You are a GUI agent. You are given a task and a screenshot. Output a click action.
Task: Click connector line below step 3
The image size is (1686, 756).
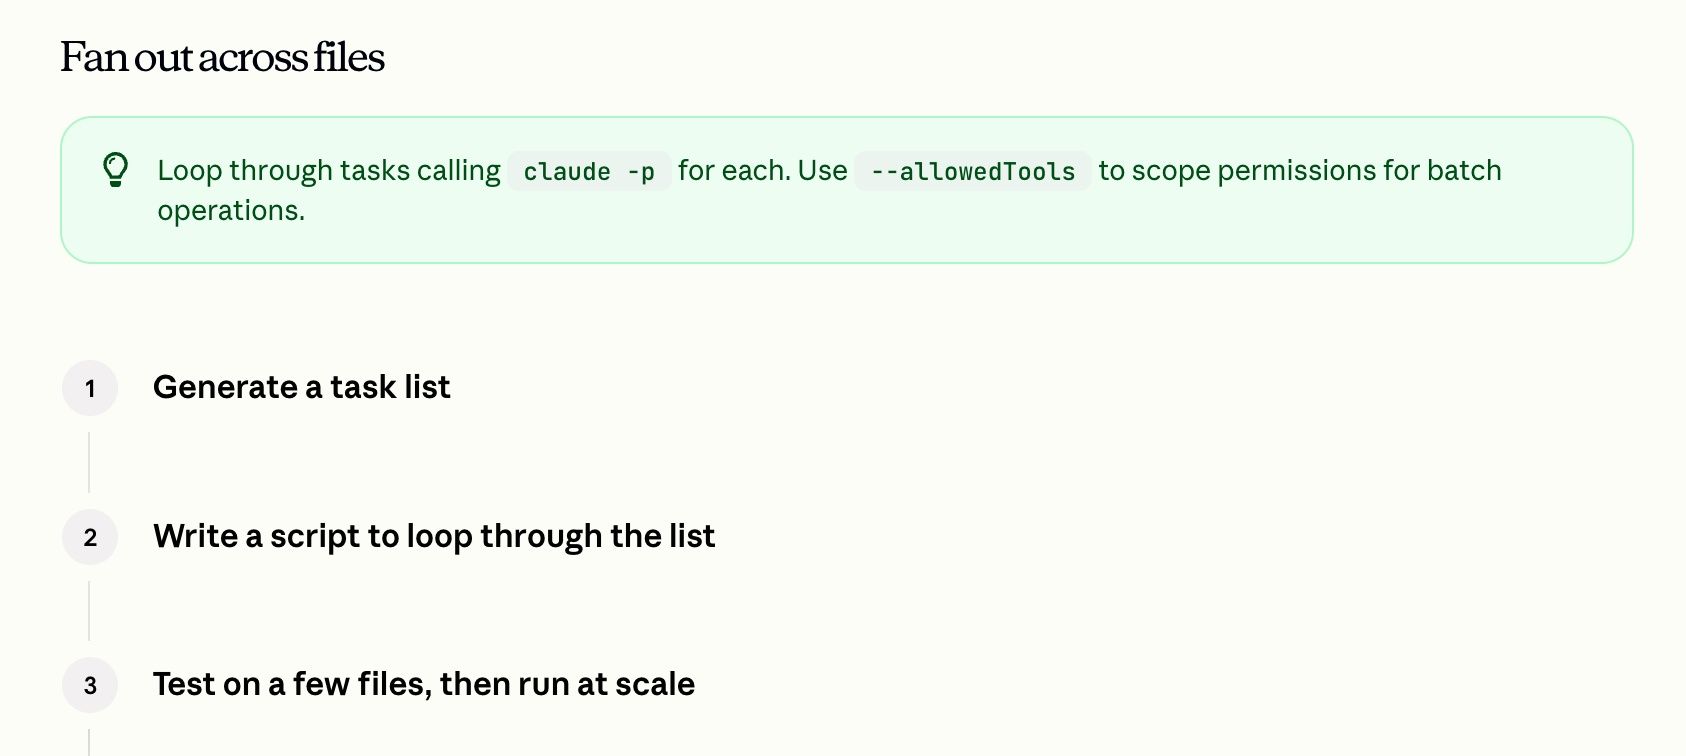[89, 742]
